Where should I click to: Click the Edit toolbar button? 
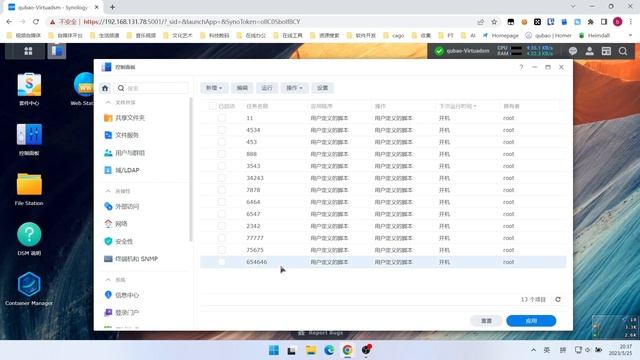pyautogui.click(x=242, y=88)
